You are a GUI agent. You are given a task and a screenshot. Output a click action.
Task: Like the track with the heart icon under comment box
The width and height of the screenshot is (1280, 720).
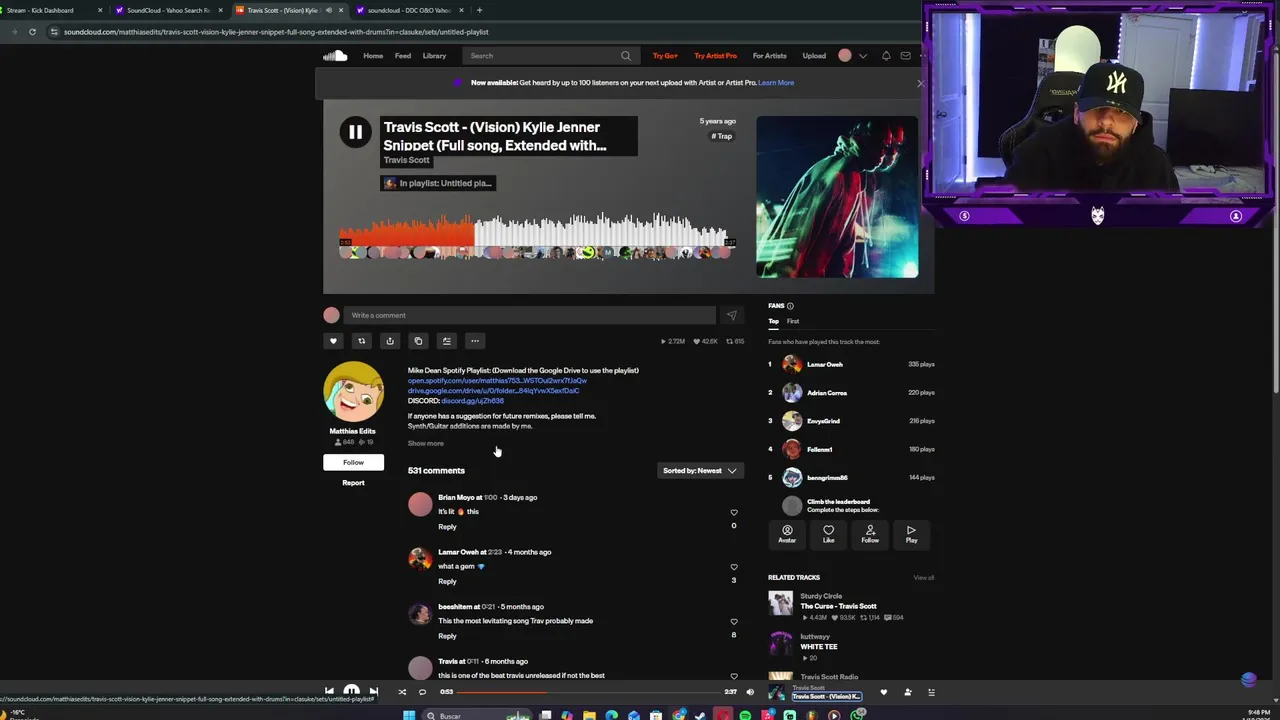[x=334, y=341]
